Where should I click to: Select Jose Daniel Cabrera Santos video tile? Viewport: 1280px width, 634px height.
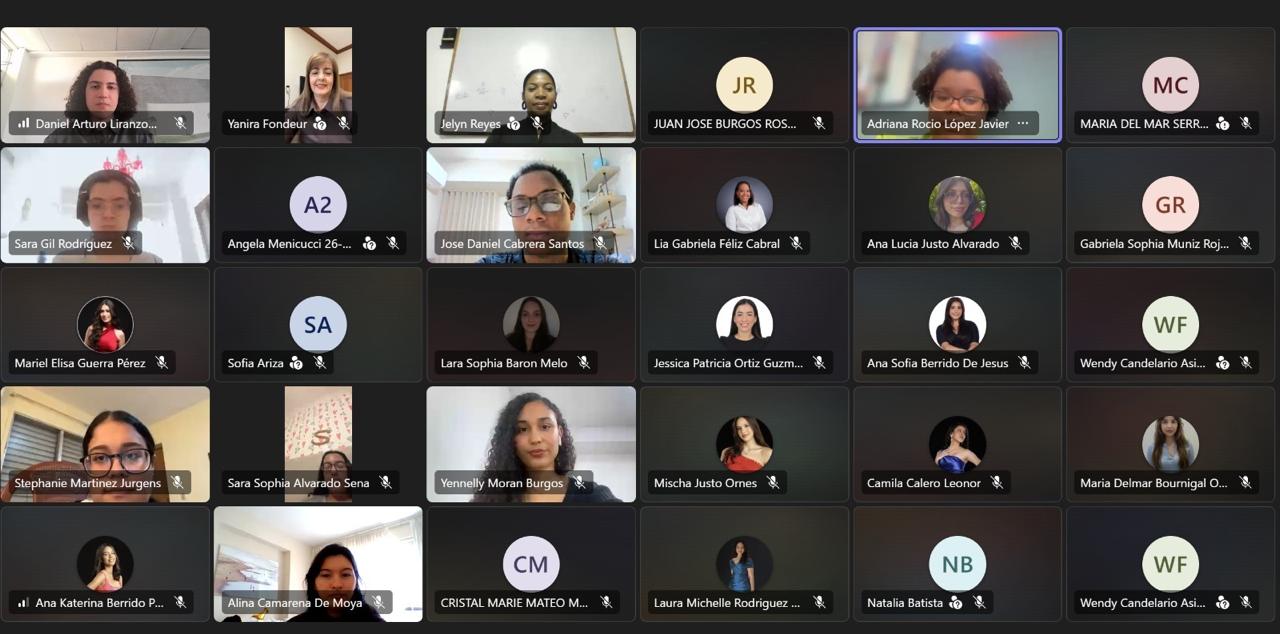click(531, 205)
